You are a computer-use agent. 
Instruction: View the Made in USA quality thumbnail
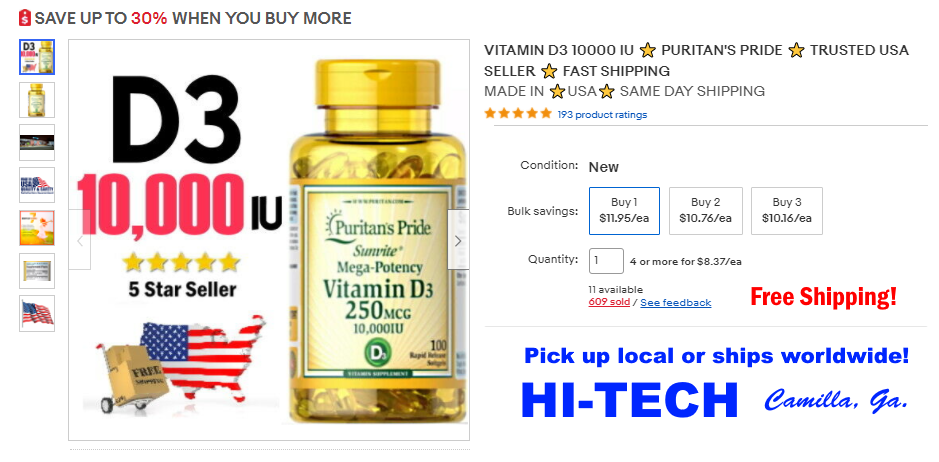(37, 185)
